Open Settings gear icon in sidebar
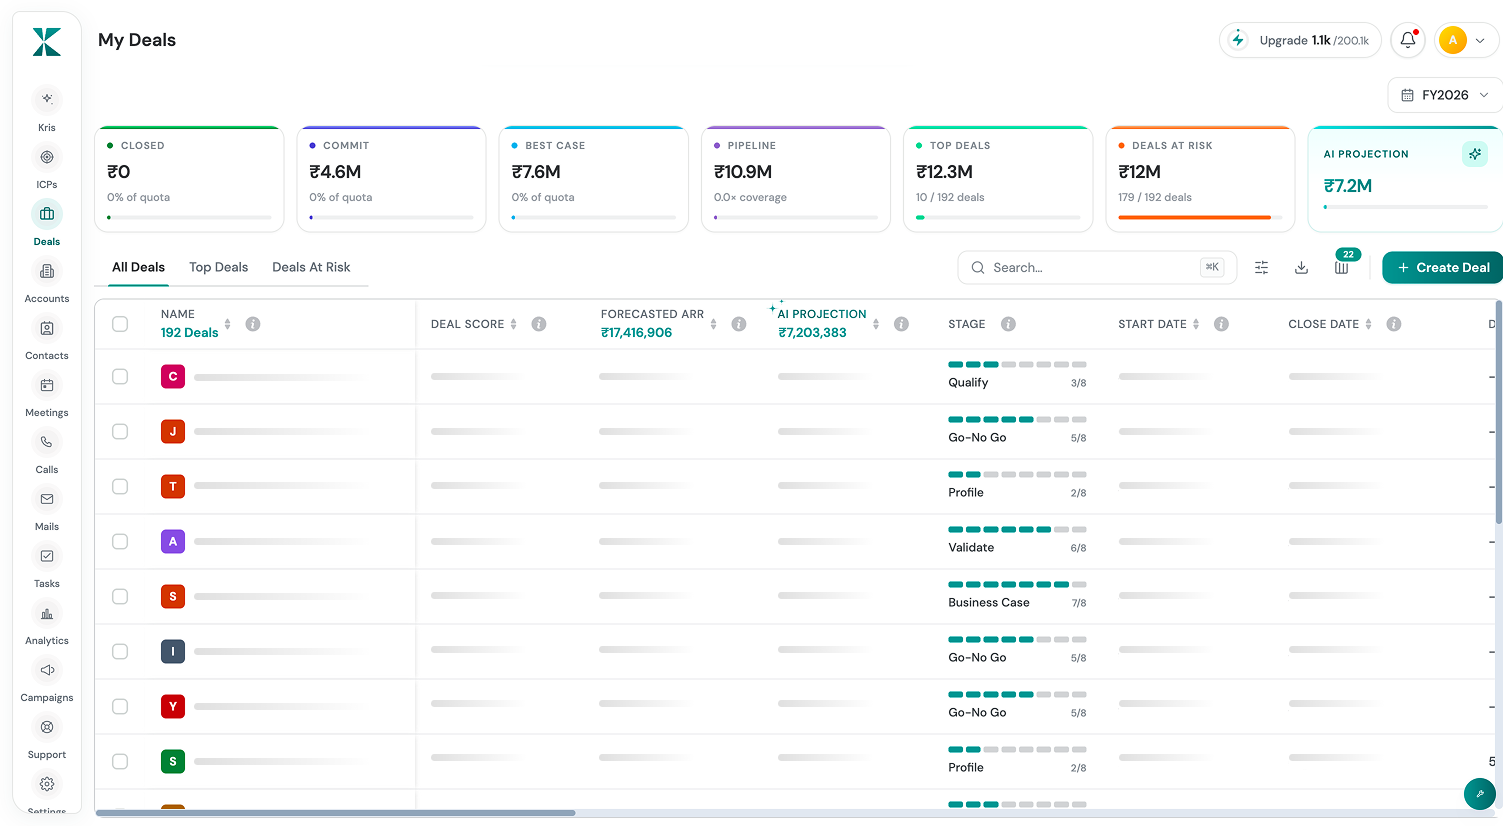The image size is (1503, 826). click(x=47, y=784)
